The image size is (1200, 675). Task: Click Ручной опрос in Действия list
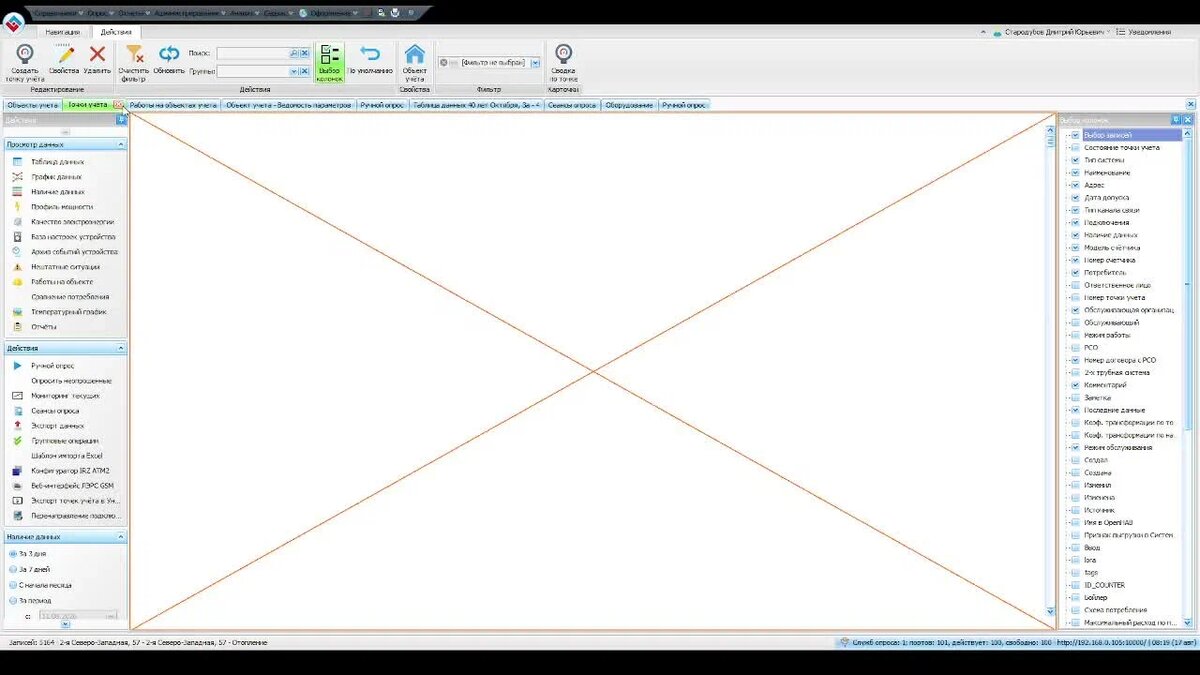(52, 366)
